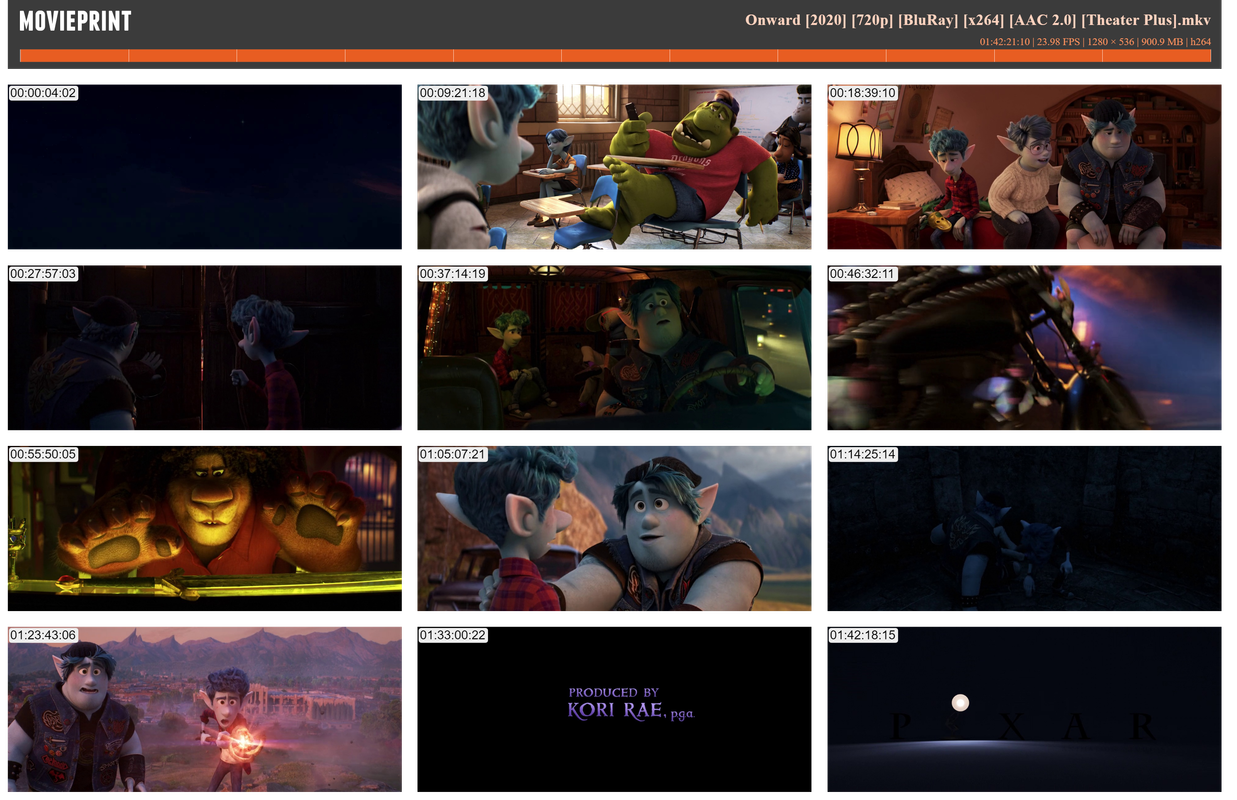The width and height of the screenshot is (1237, 800).
Task: Open the bedroom scene thumbnail at 00:18:39:10
Action: click(x=1024, y=167)
